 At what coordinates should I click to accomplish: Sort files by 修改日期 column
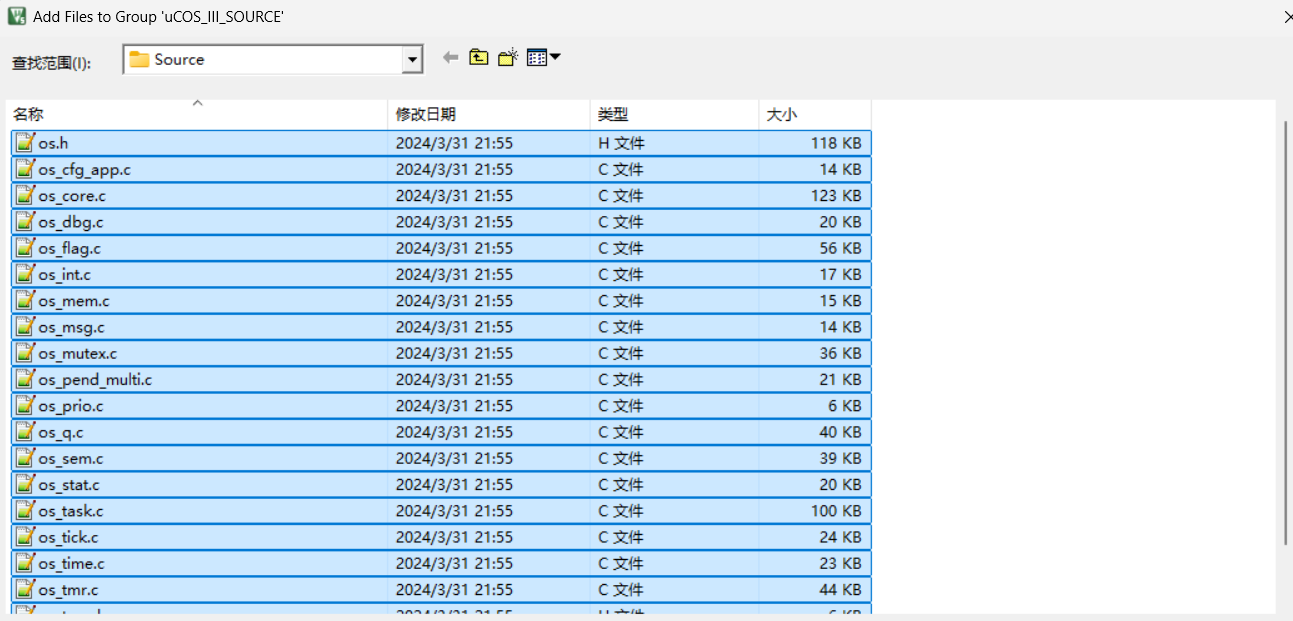pyautogui.click(x=489, y=114)
